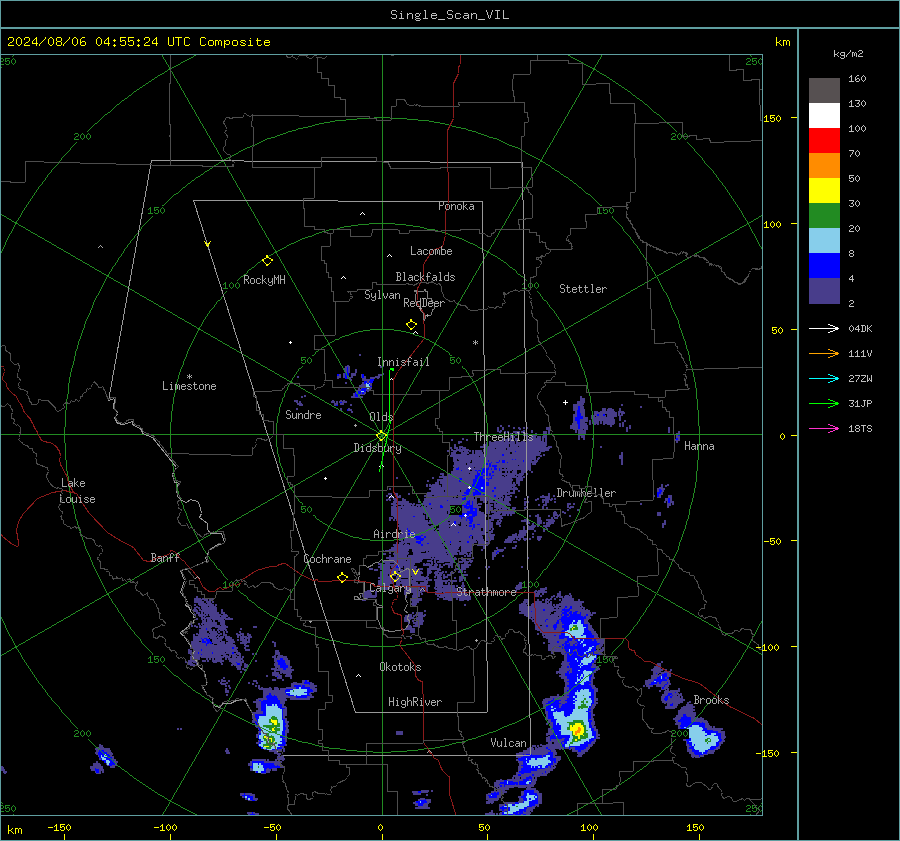Click the light blue storm cell below Brooks

(703, 738)
